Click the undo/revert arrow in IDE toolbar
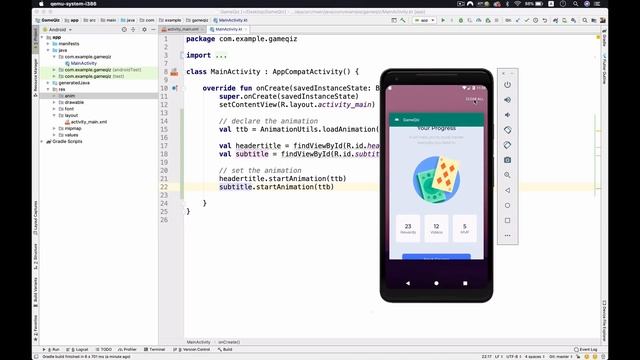The height and width of the screenshot is (360, 640). pyautogui.click(x=544, y=20)
